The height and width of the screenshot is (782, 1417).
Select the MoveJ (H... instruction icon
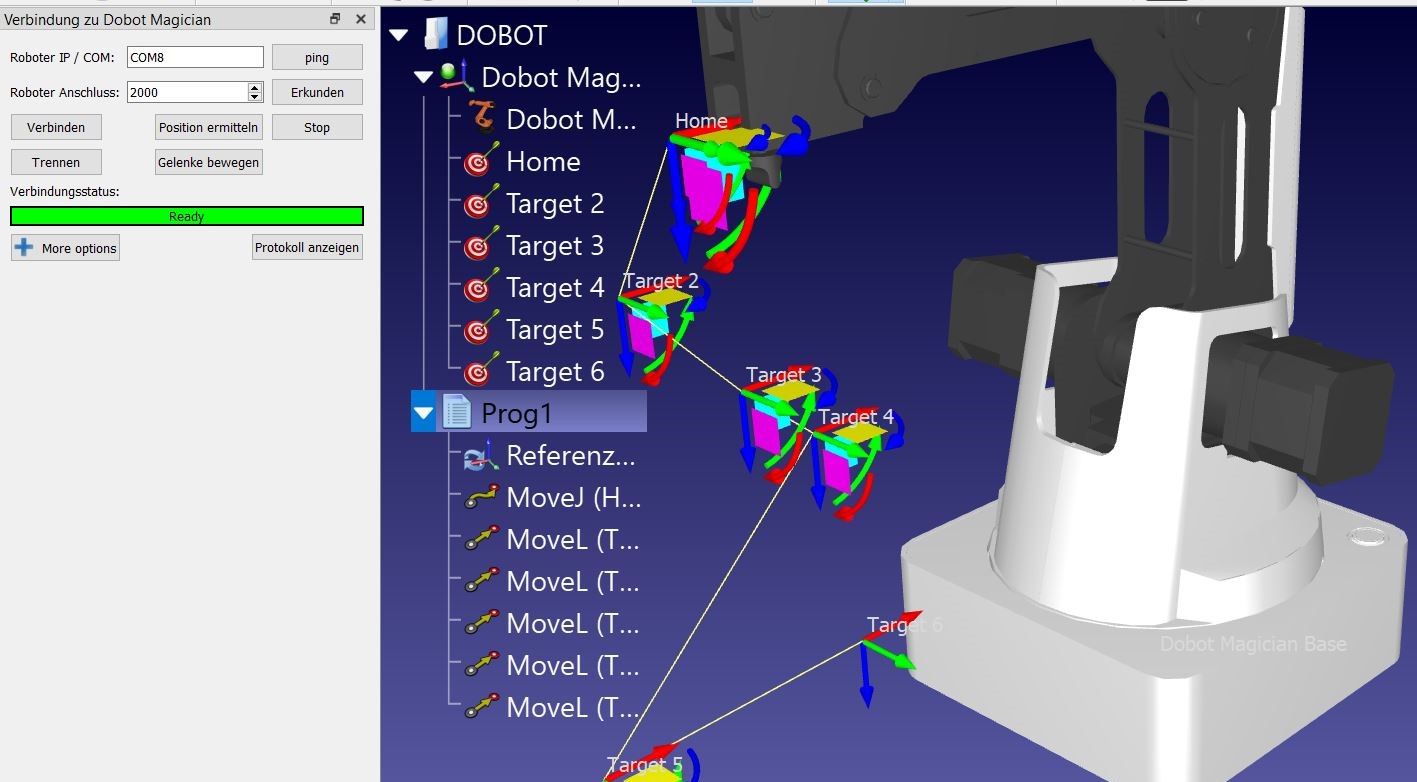click(x=481, y=497)
